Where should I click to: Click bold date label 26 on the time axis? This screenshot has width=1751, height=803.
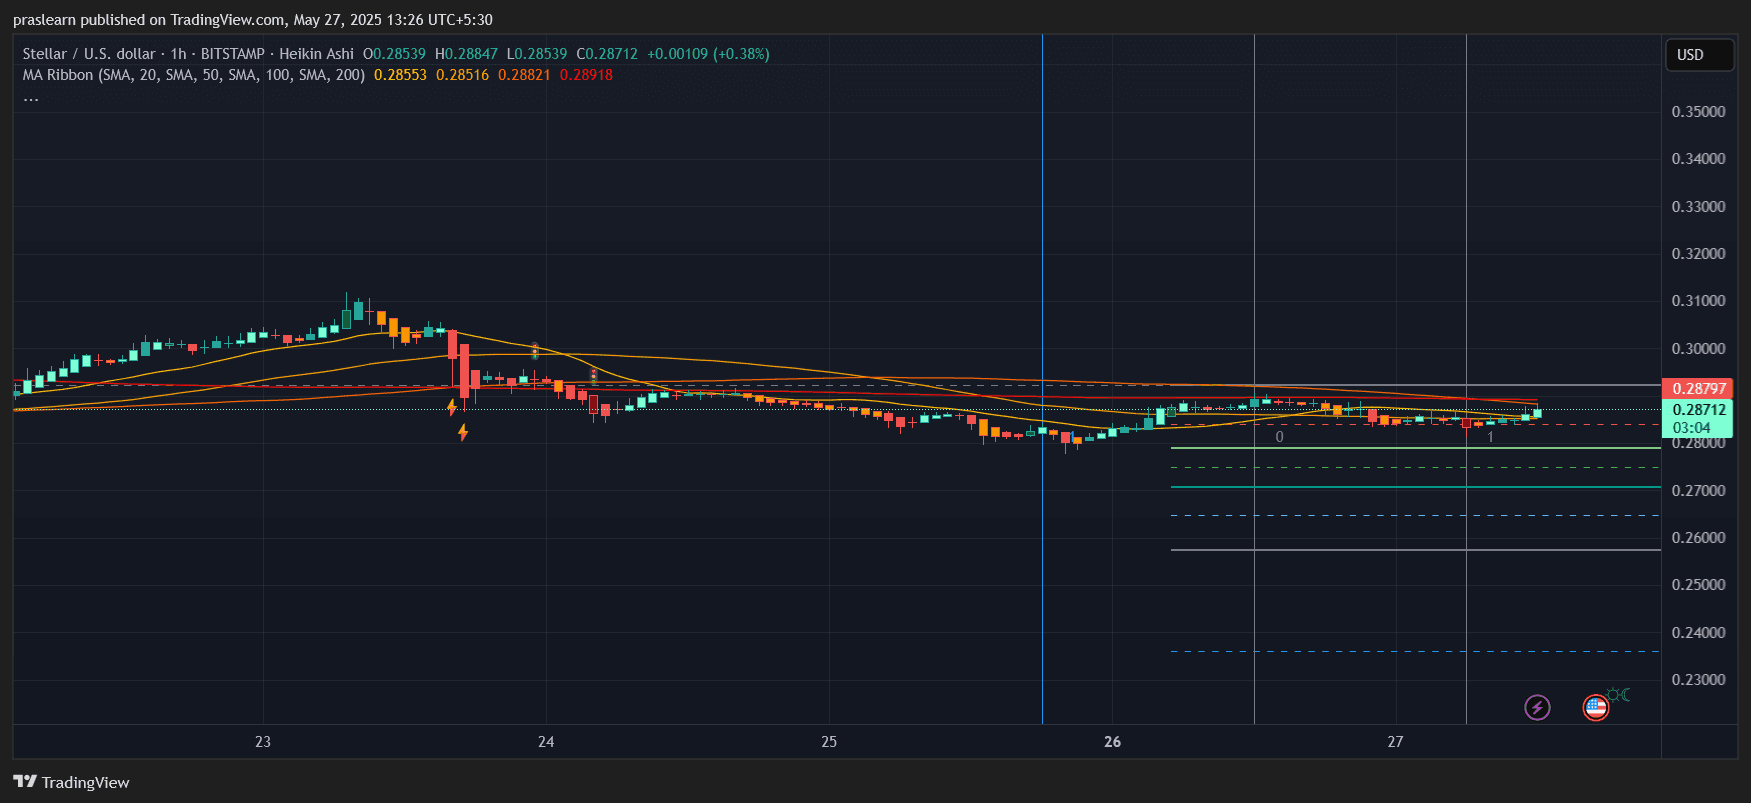pos(1113,742)
